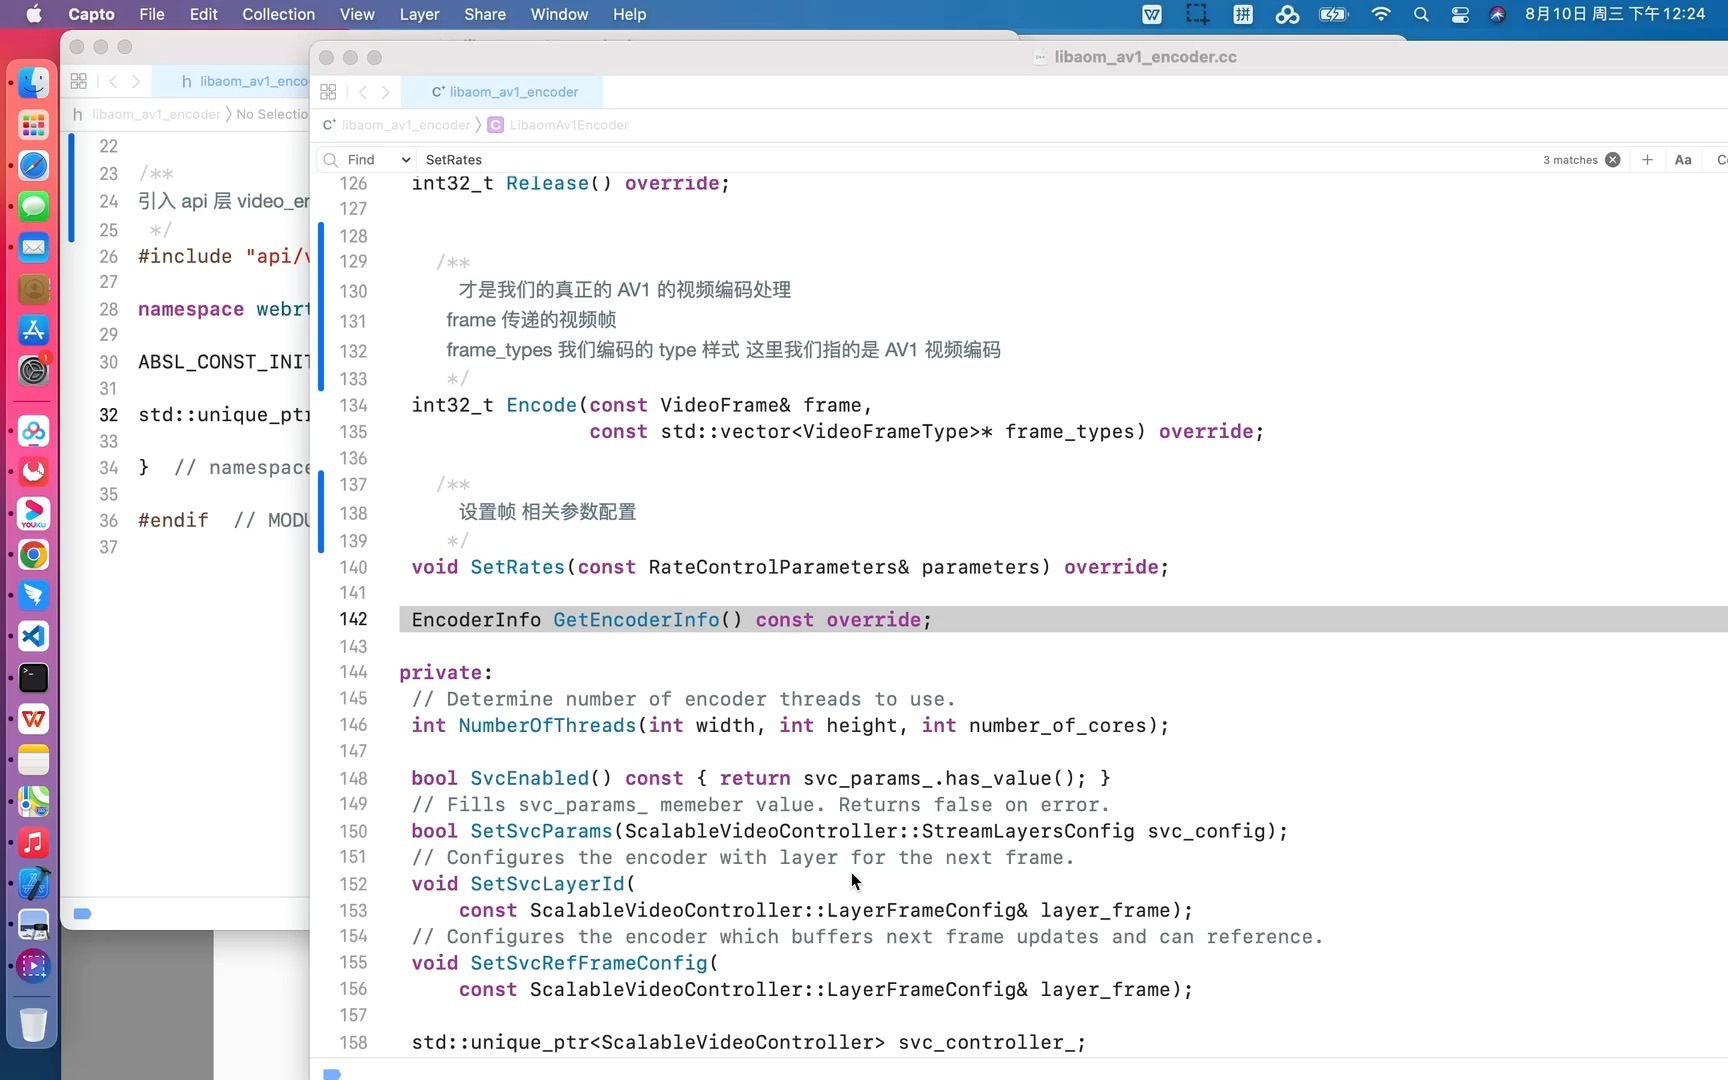This screenshot has height=1080, width=1728.
Task: Click the screen capture menu bar icon
Action: pos(1197,14)
